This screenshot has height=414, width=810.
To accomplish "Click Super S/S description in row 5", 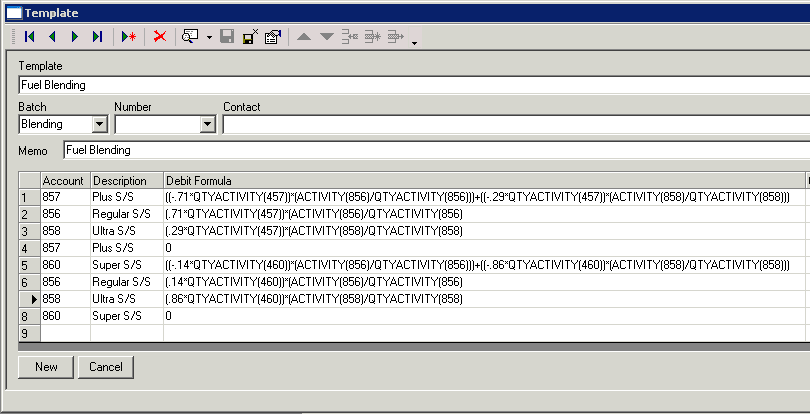I will tap(127, 265).
